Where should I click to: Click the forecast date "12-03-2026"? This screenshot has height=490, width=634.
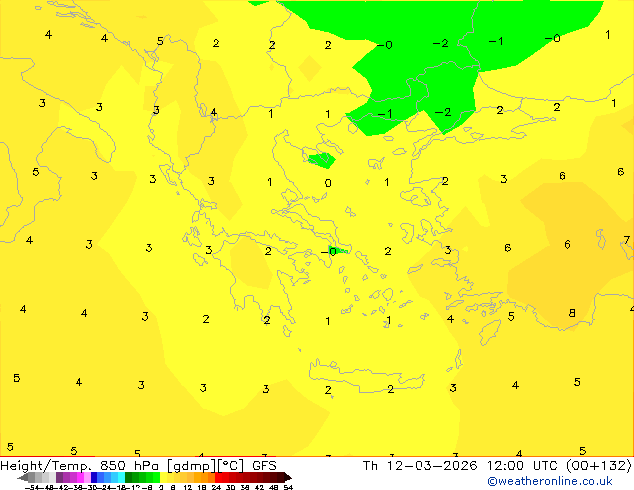(x=432, y=466)
